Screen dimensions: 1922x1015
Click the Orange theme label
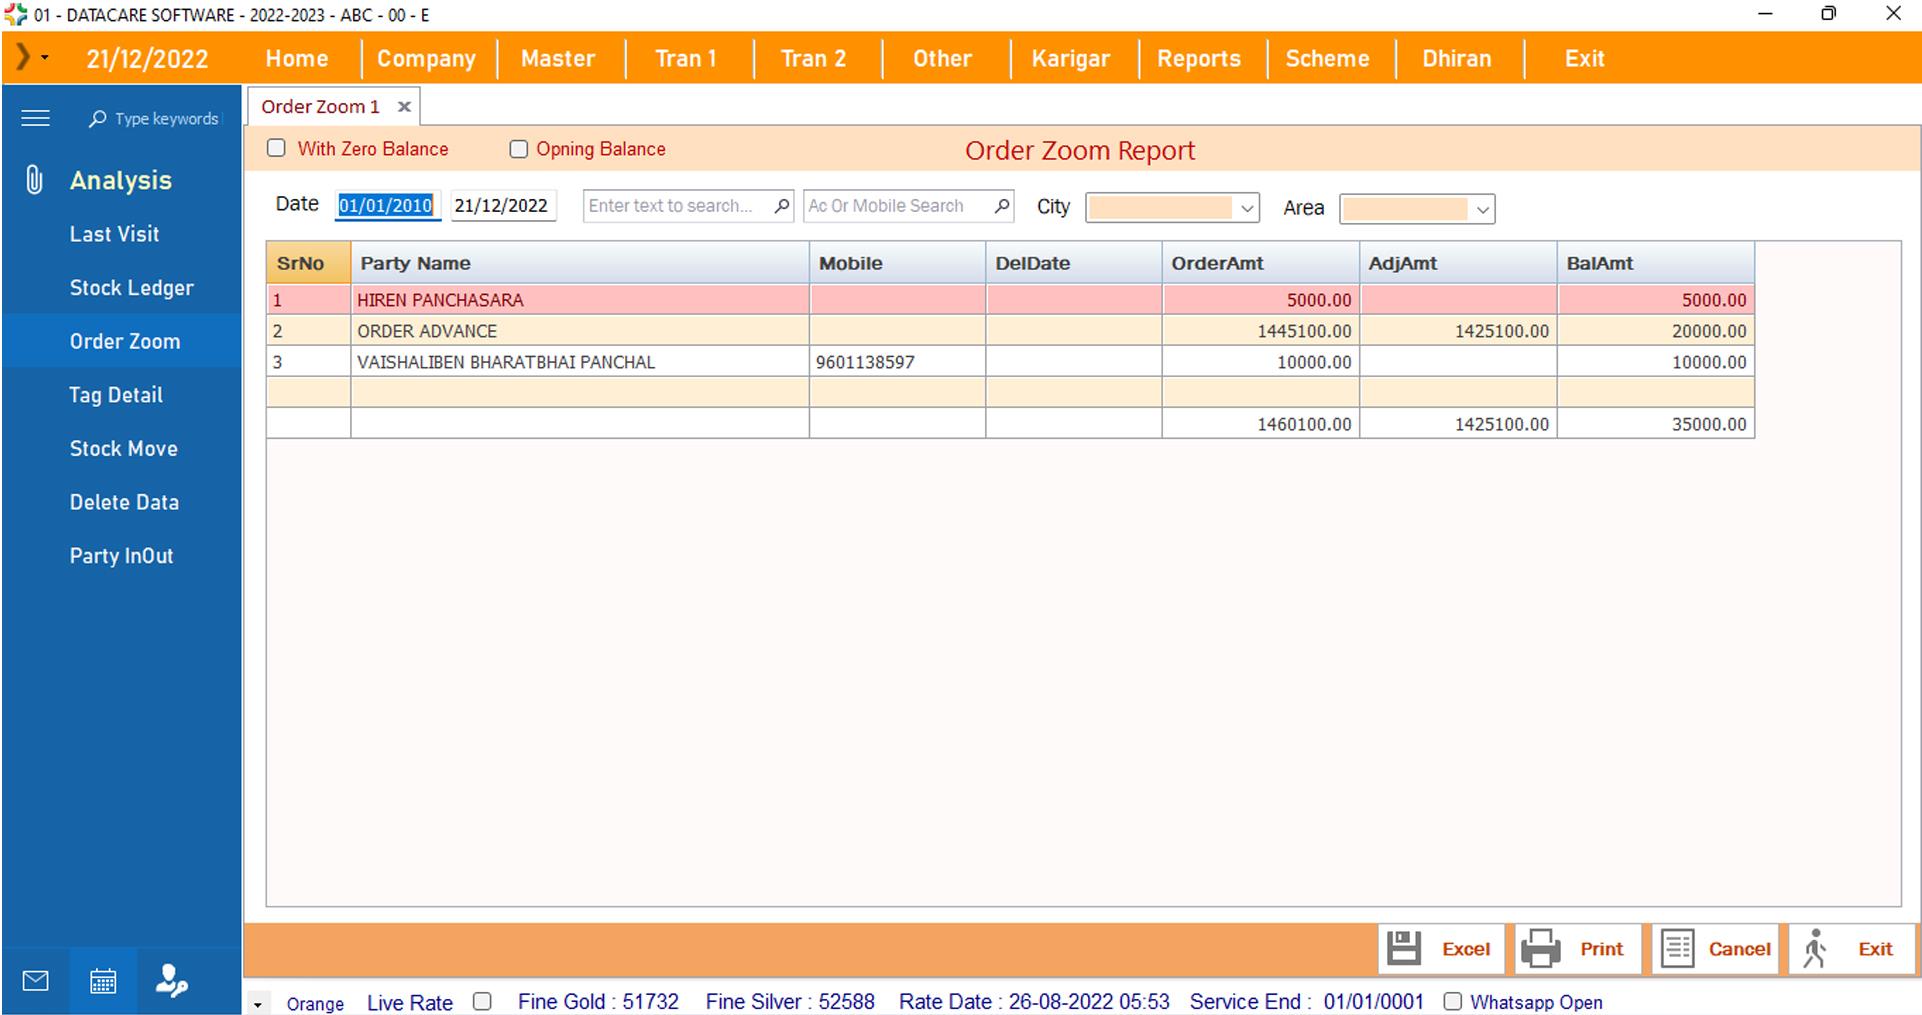coord(315,1003)
